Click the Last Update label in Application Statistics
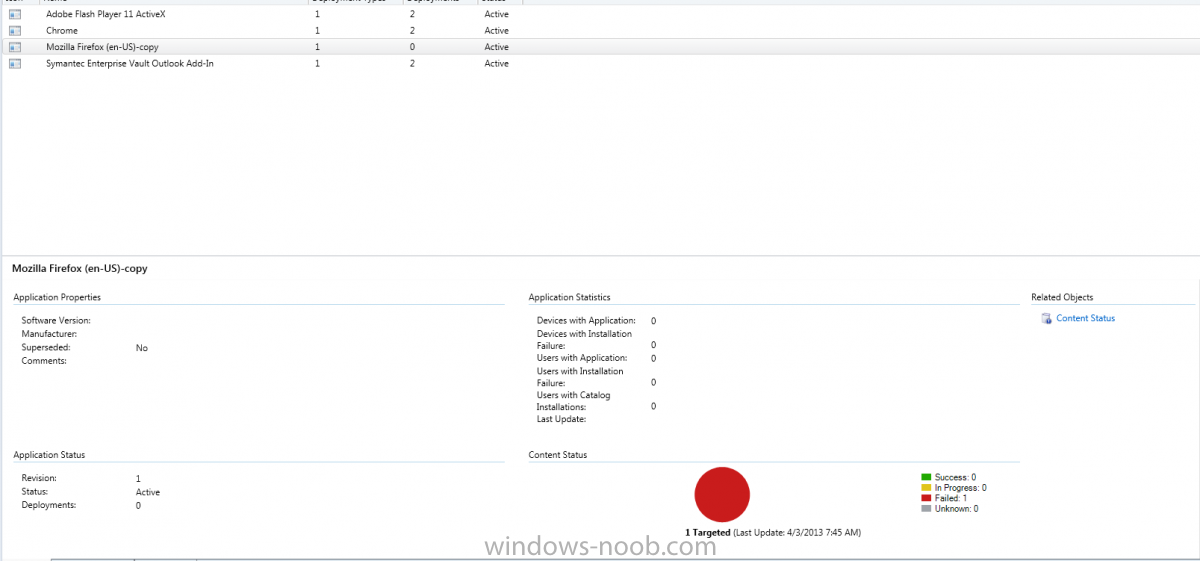 click(562, 419)
